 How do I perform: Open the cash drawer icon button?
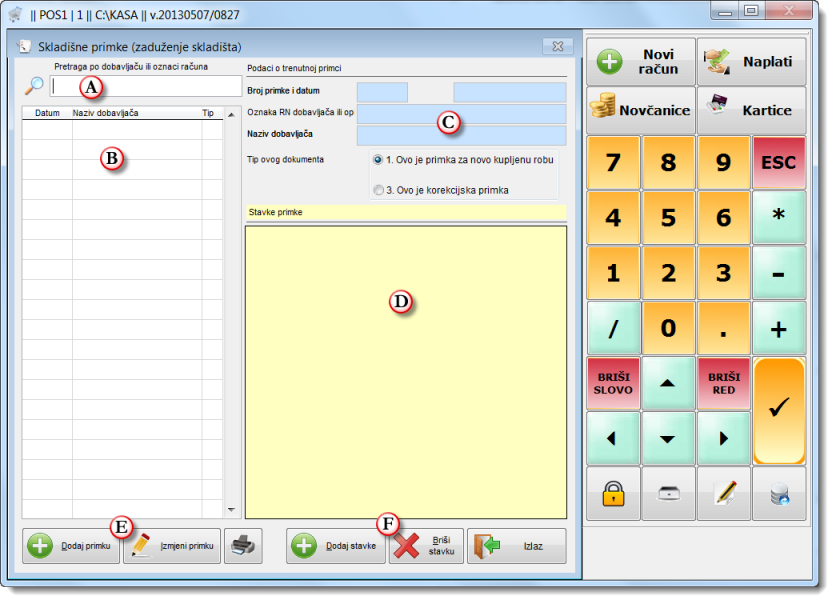[668, 493]
